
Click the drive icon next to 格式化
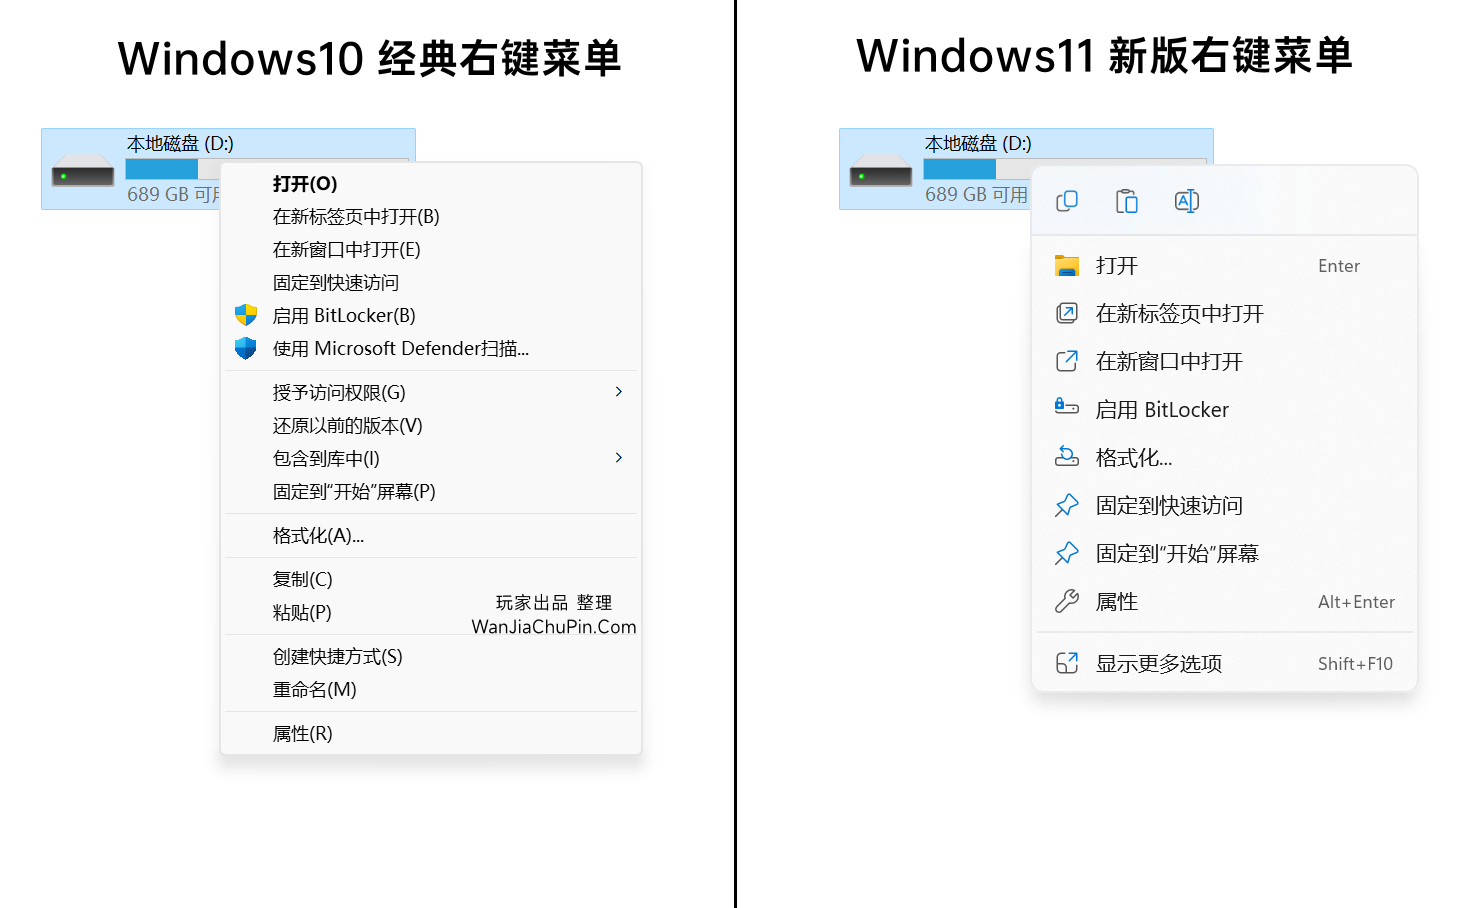[1067, 457]
